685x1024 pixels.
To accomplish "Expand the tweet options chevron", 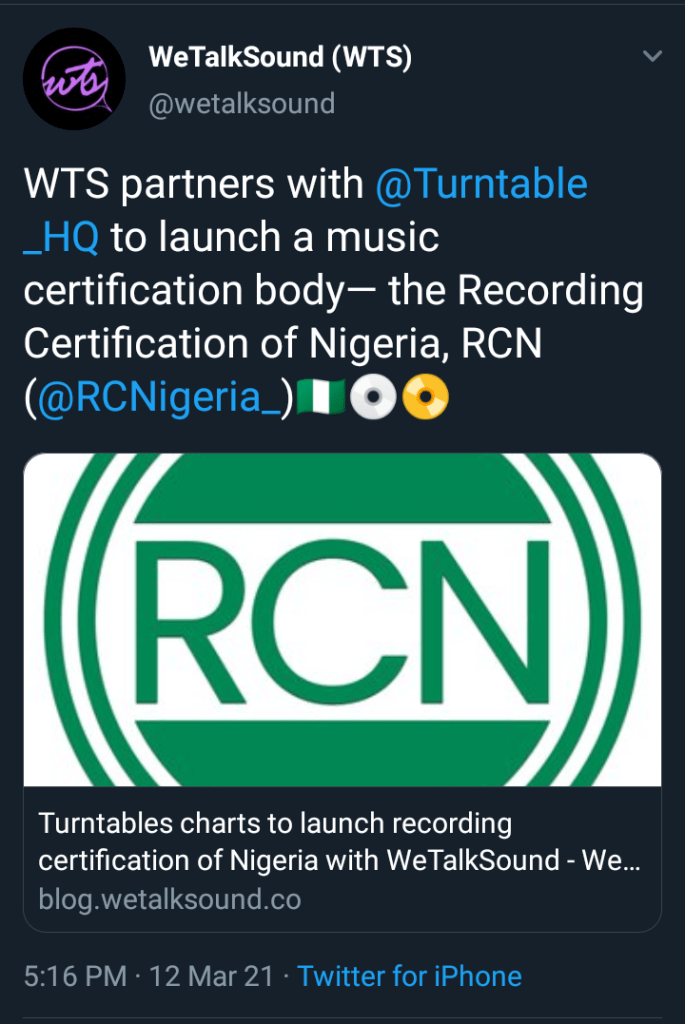I will (652, 57).
